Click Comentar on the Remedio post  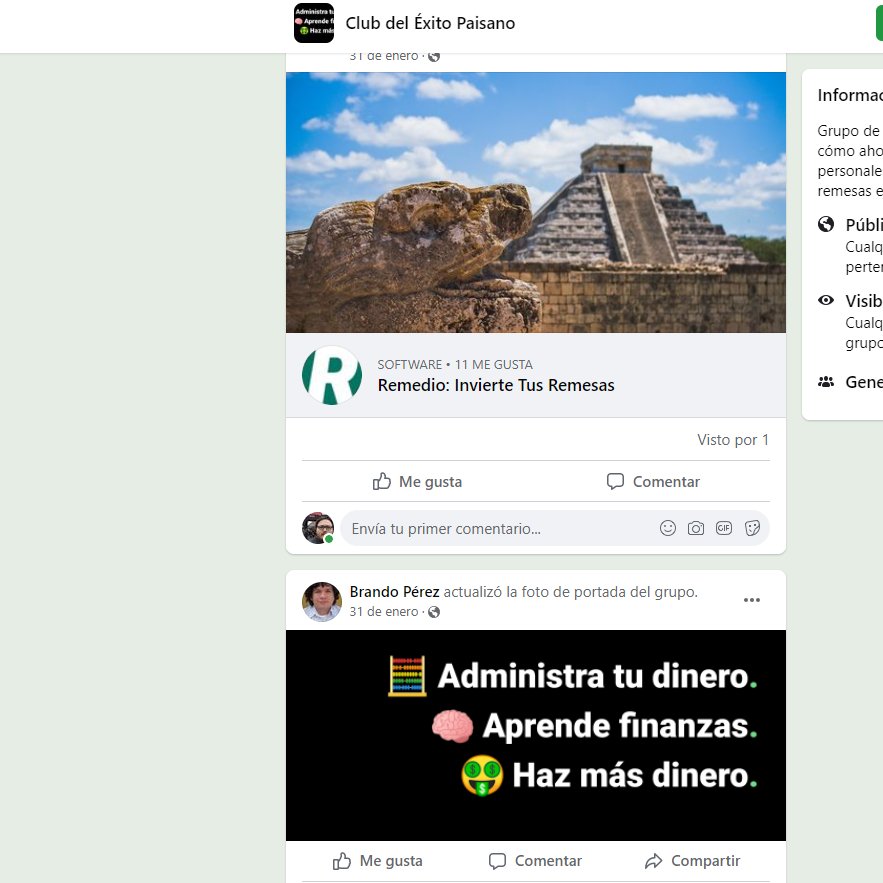pyautogui.click(x=653, y=481)
